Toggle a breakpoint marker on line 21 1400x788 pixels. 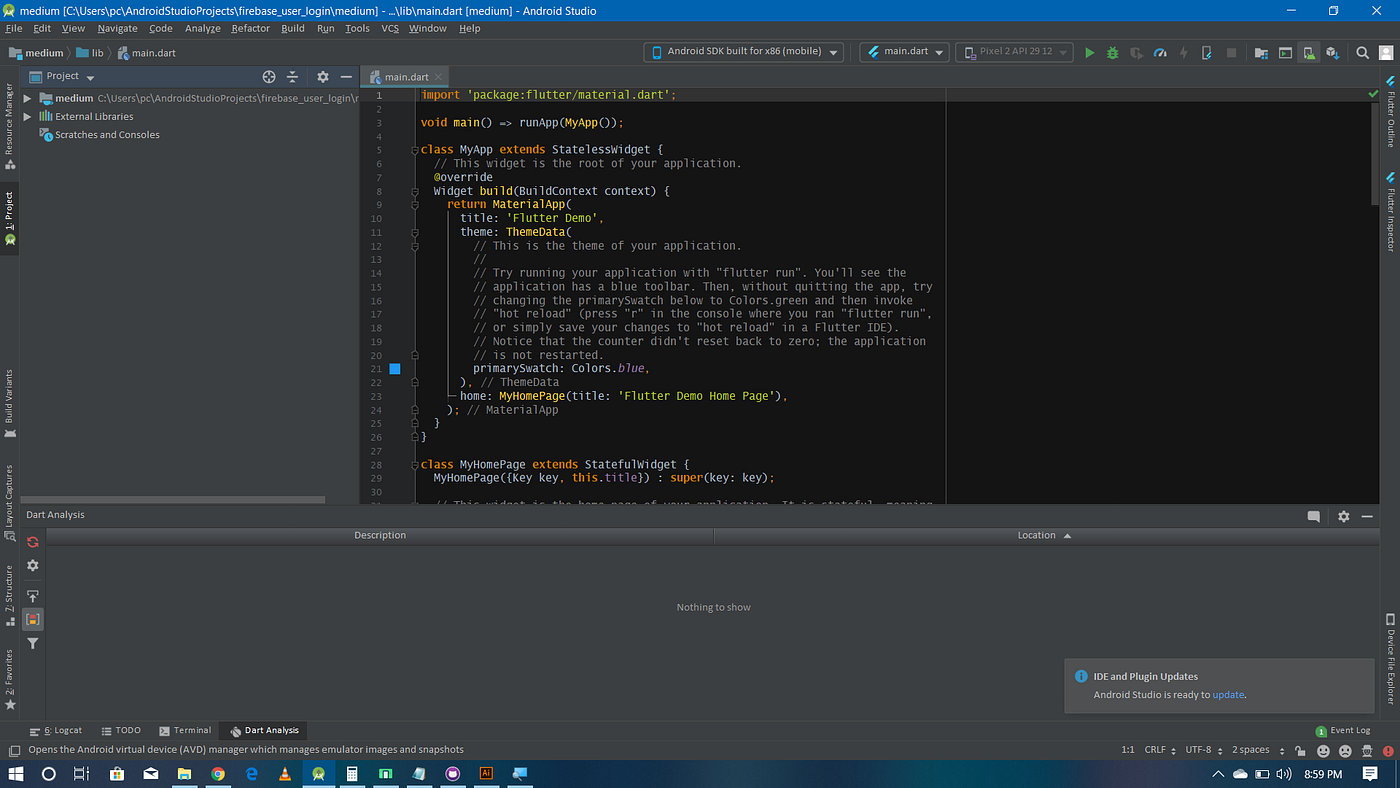pyautogui.click(x=394, y=368)
